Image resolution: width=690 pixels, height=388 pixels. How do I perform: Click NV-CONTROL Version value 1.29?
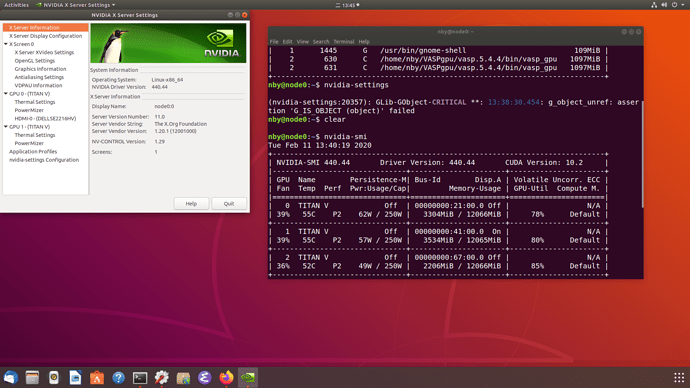(x=159, y=142)
